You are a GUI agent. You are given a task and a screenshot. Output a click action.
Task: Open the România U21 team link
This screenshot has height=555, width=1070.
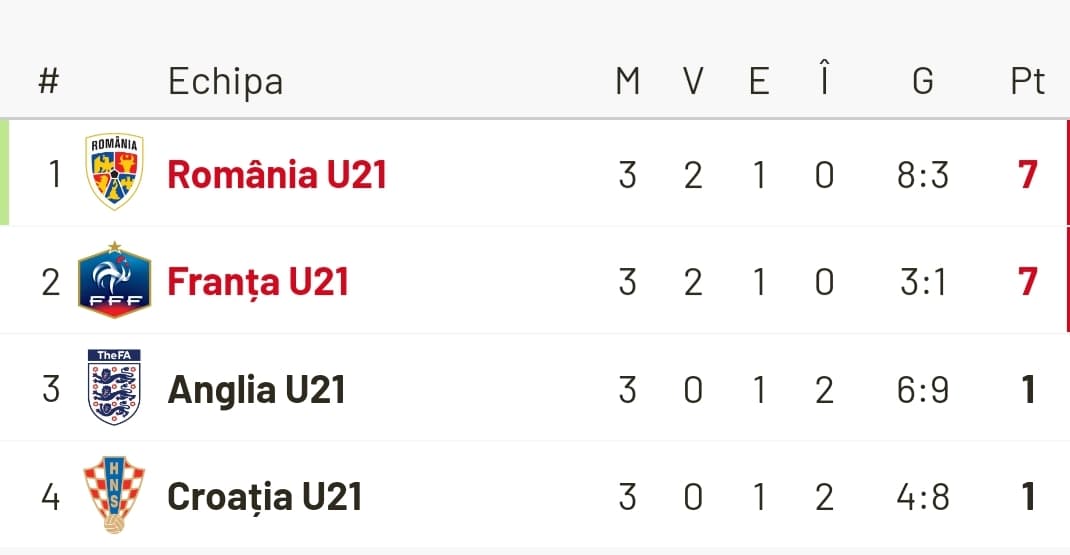[277, 175]
